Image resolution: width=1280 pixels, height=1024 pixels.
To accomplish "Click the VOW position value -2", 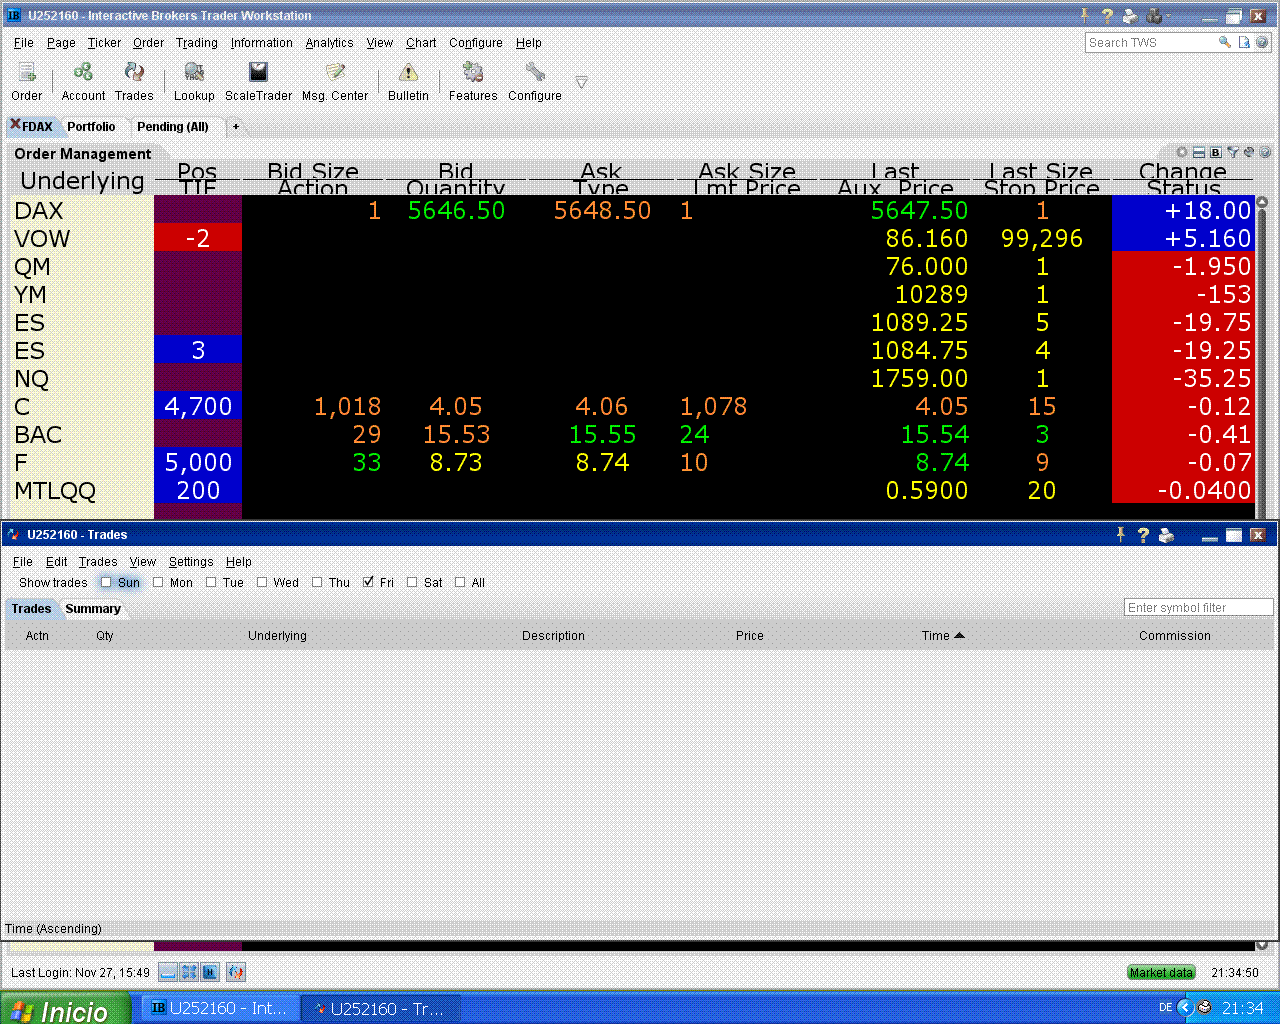I will coord(198,238).
